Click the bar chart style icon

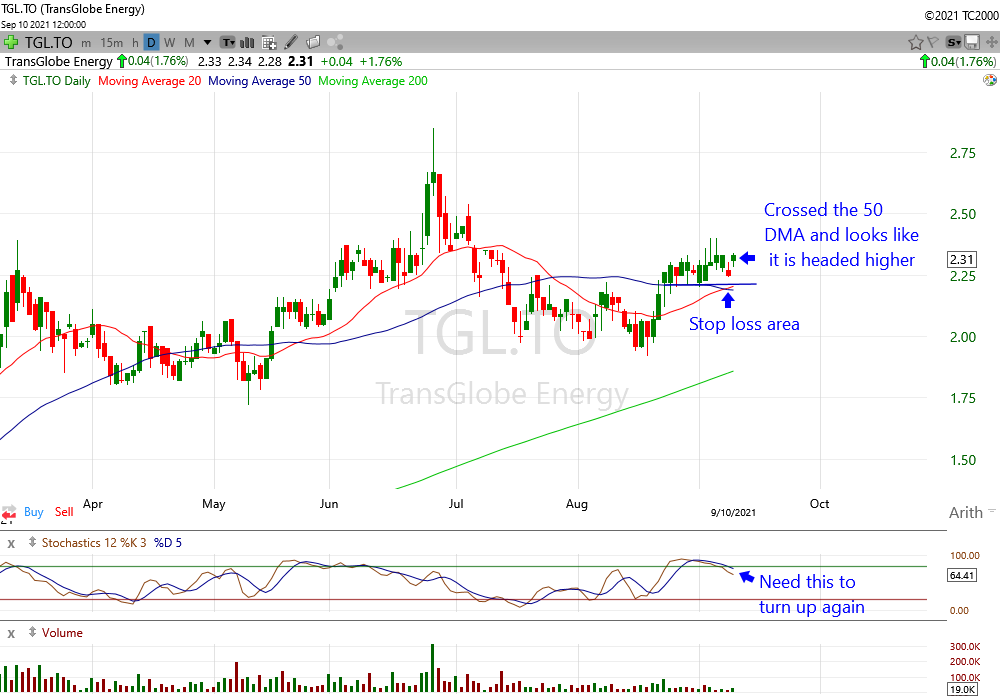(x=247, y=43)
